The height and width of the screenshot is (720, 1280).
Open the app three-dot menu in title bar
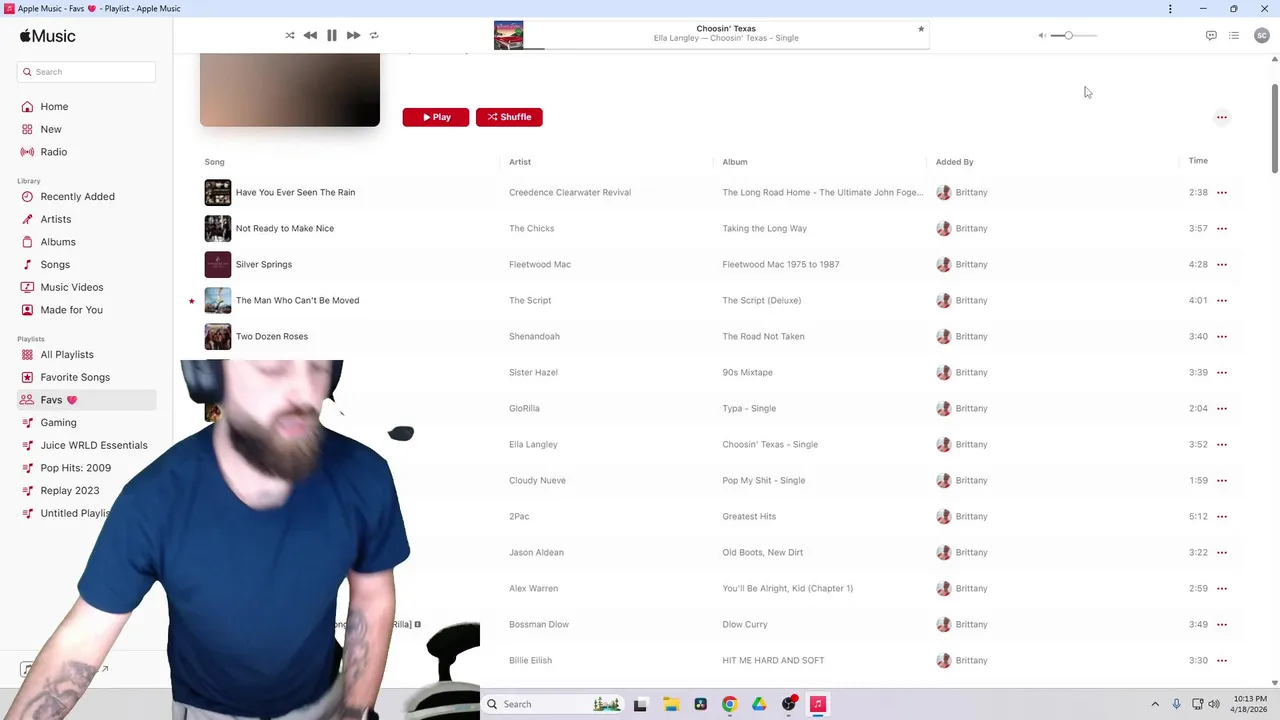[1170, 9]
